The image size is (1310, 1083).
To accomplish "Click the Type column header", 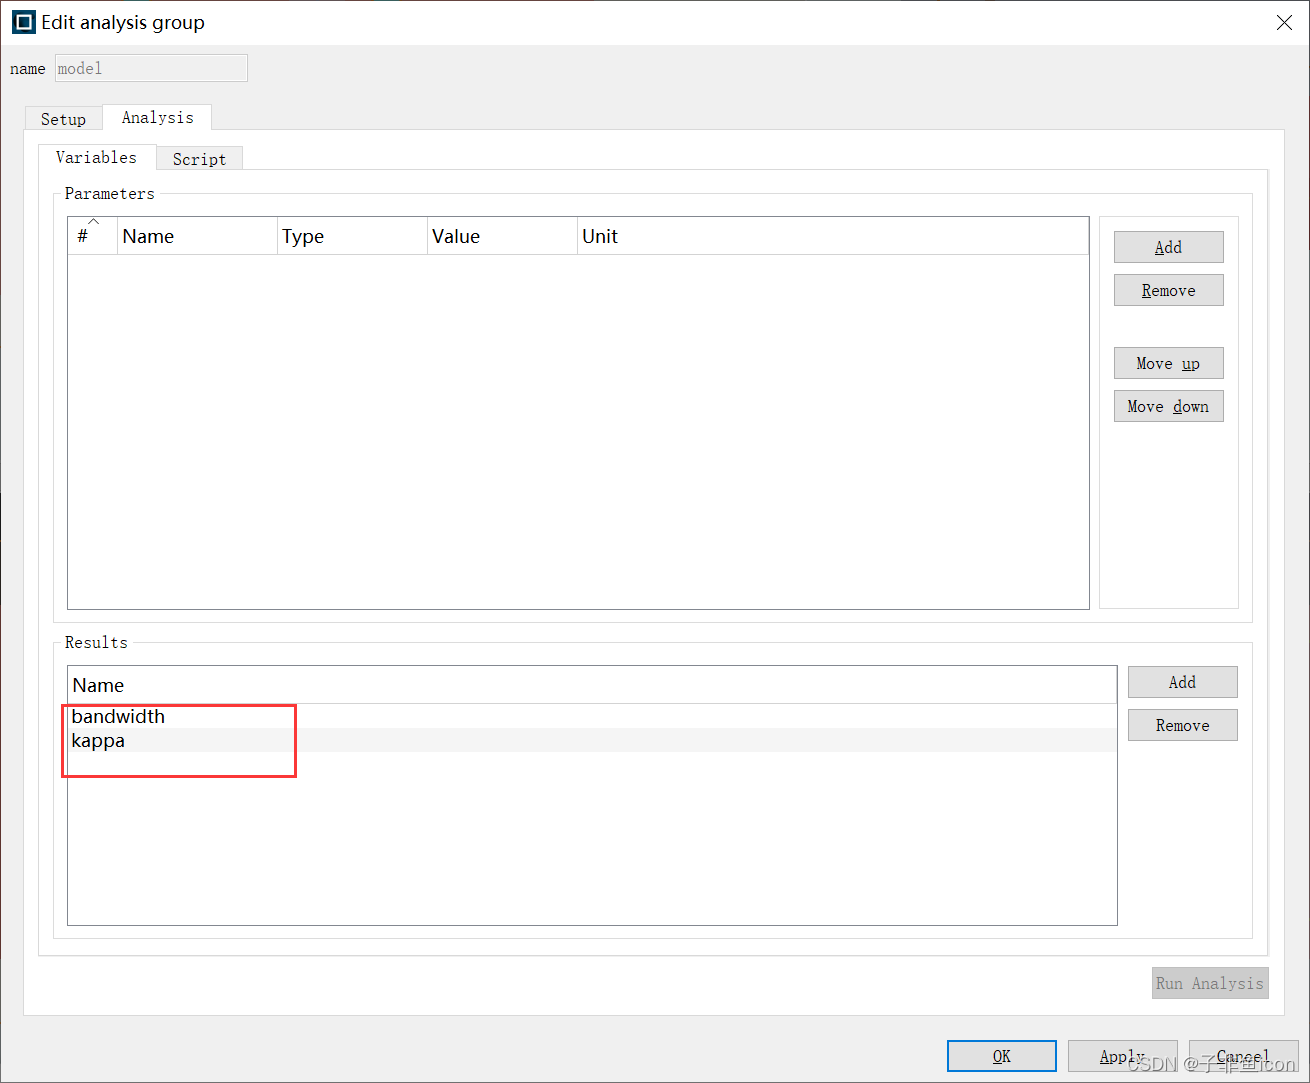I will pos(352,236).
